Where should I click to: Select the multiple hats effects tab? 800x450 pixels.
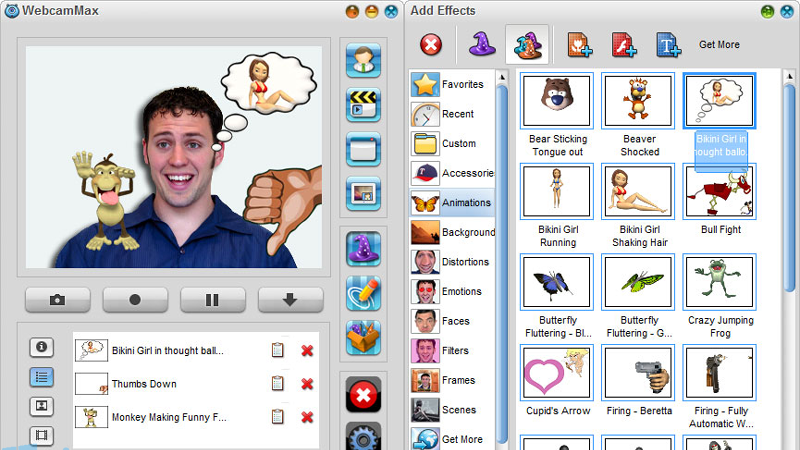[x=527, y=44]
